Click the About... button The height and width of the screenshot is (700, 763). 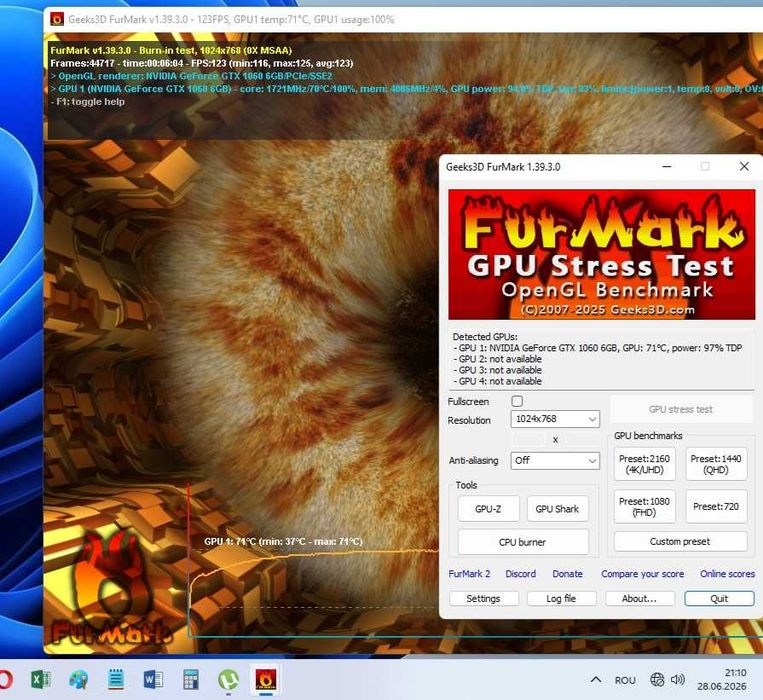[x=639, y=598]
